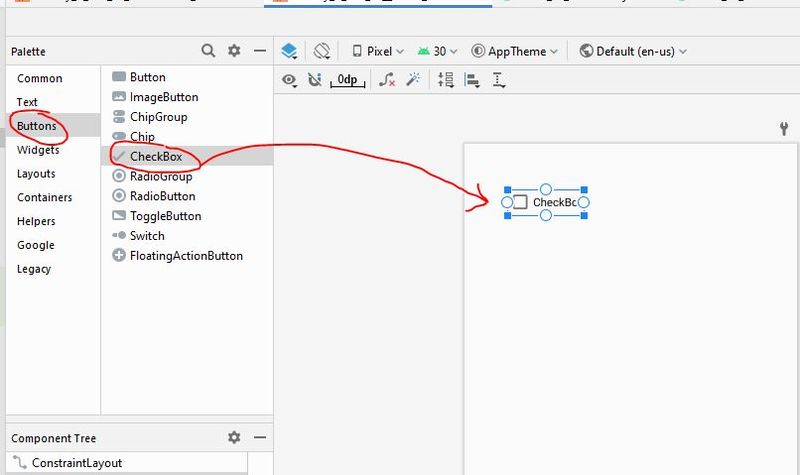Select the Helpers palette category

point(36,221)
